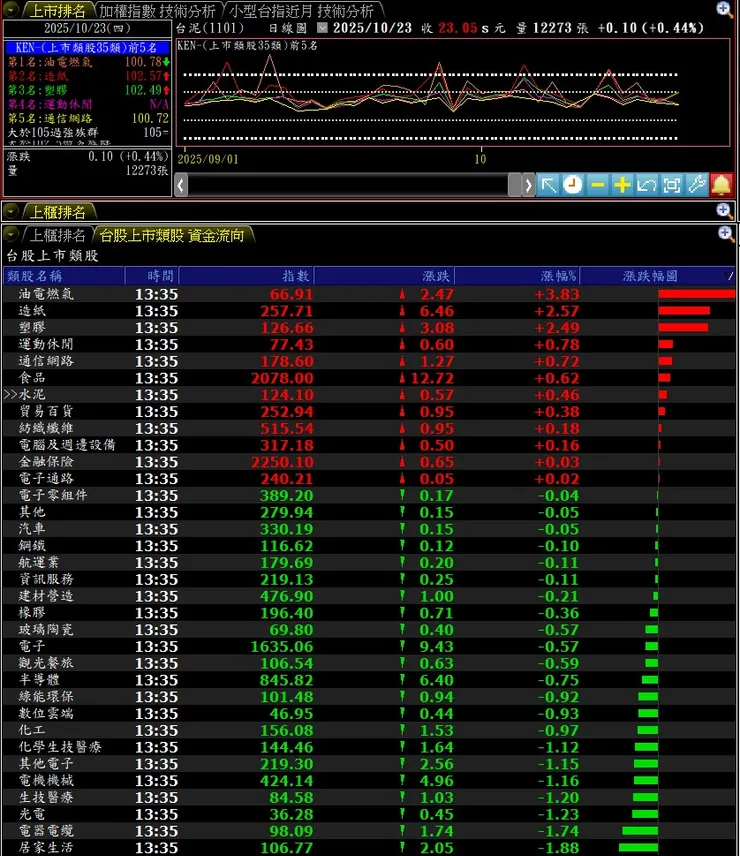Open the 日線圖 period dropdown arrow
The image size is (740, 856).
[323, 27]
